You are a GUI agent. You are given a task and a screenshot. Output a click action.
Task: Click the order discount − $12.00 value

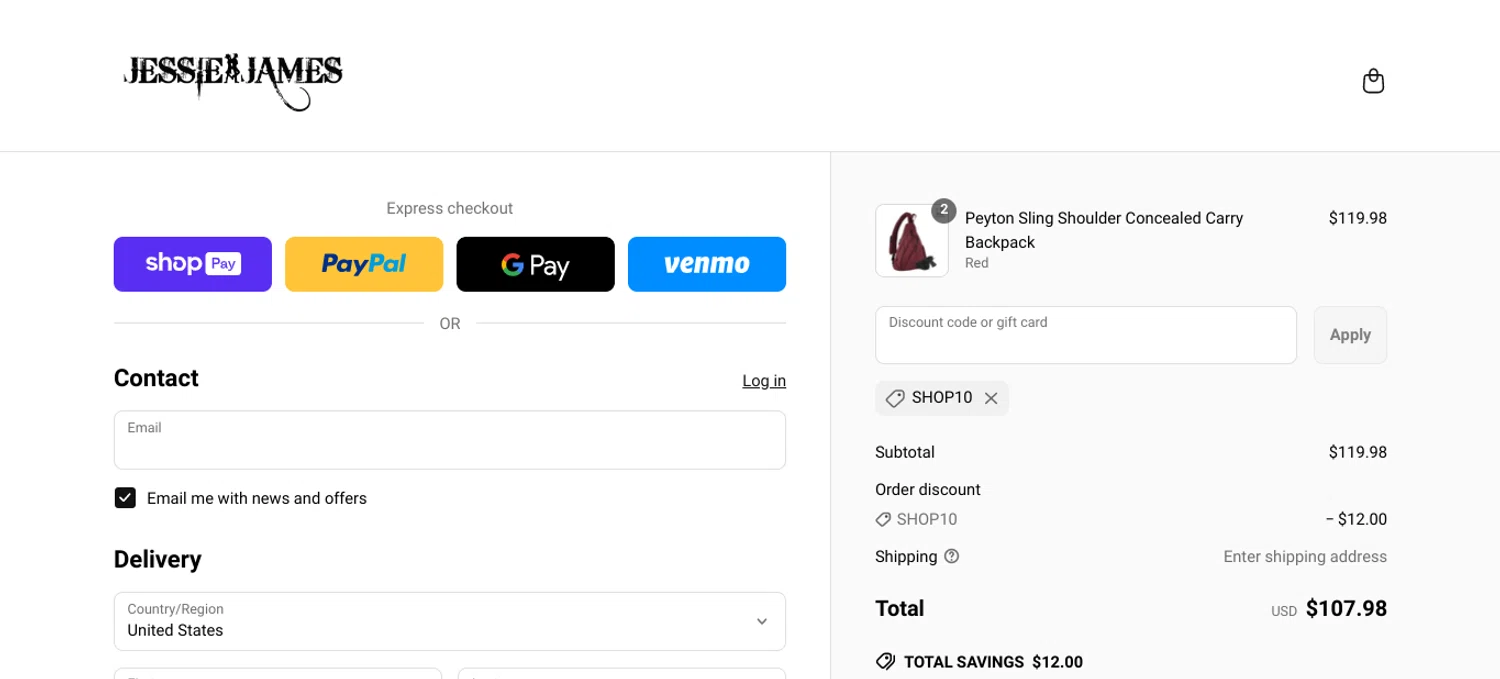point(1356,519)
